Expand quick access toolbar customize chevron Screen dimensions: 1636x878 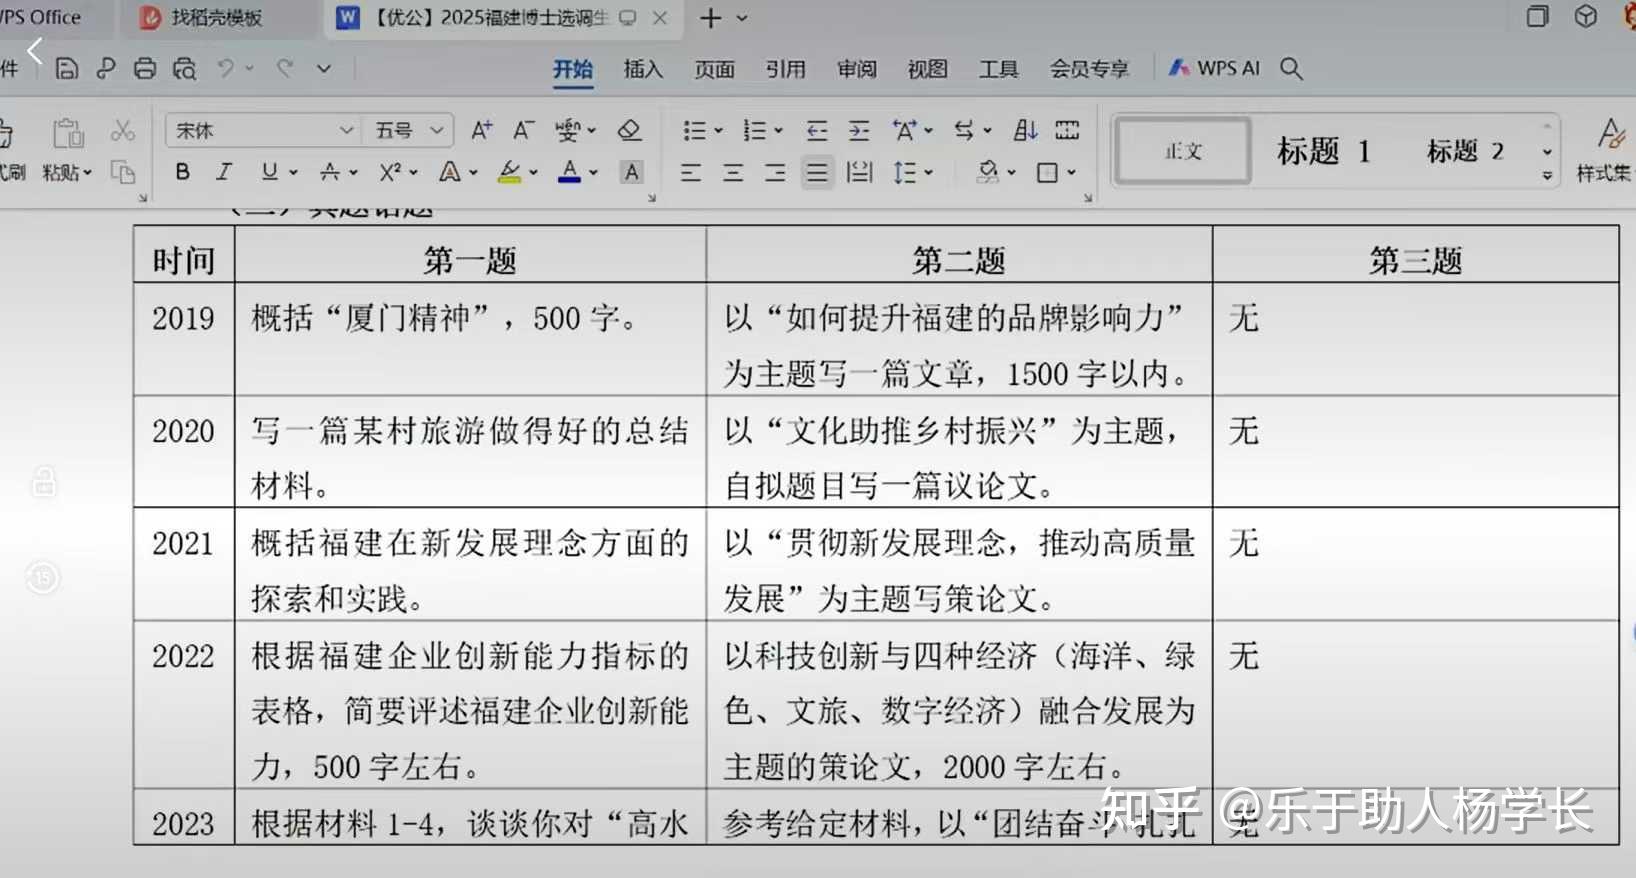pos(323,68)
